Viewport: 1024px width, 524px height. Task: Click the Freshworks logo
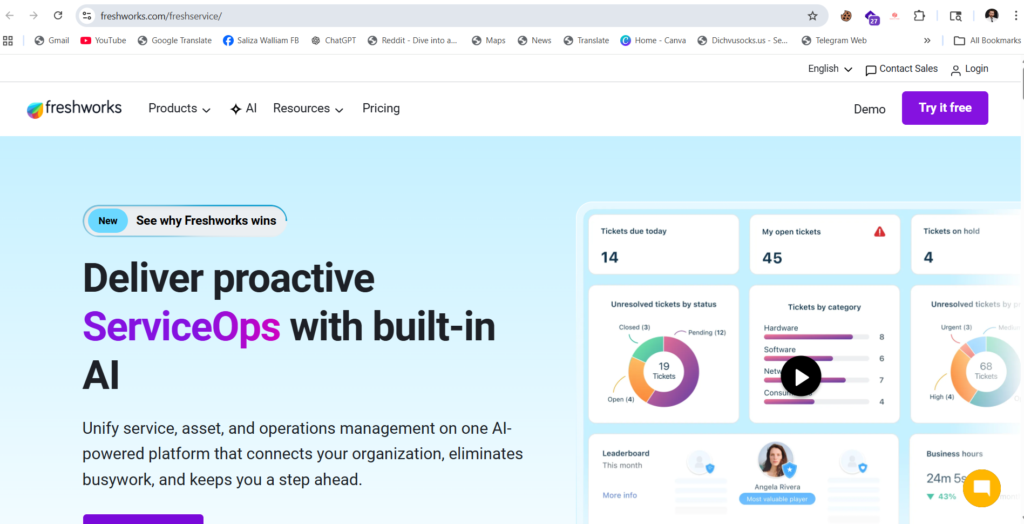pos(74,109)
